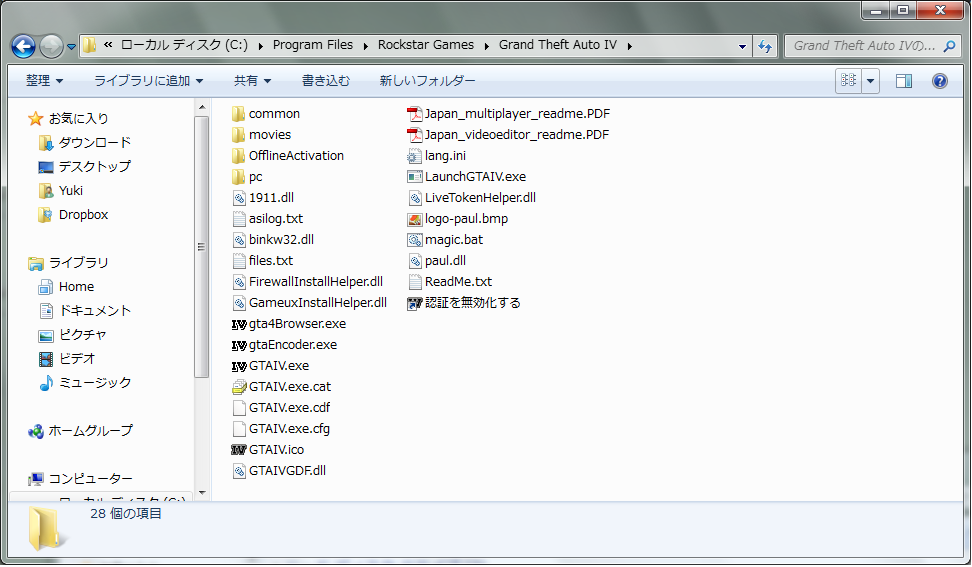Select the logo-paul.bmp image icon

[x=414, y=219]
